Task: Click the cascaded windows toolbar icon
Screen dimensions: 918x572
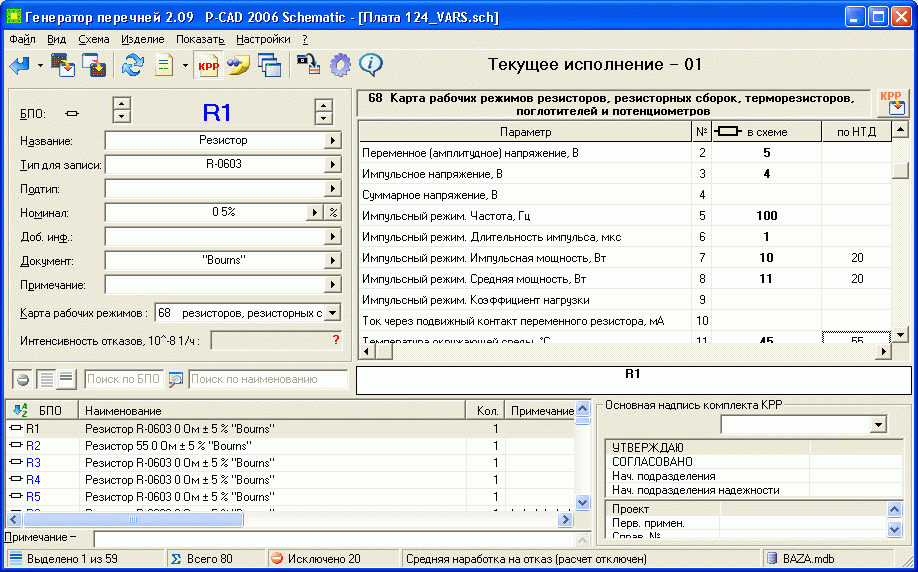Action: 270,66
